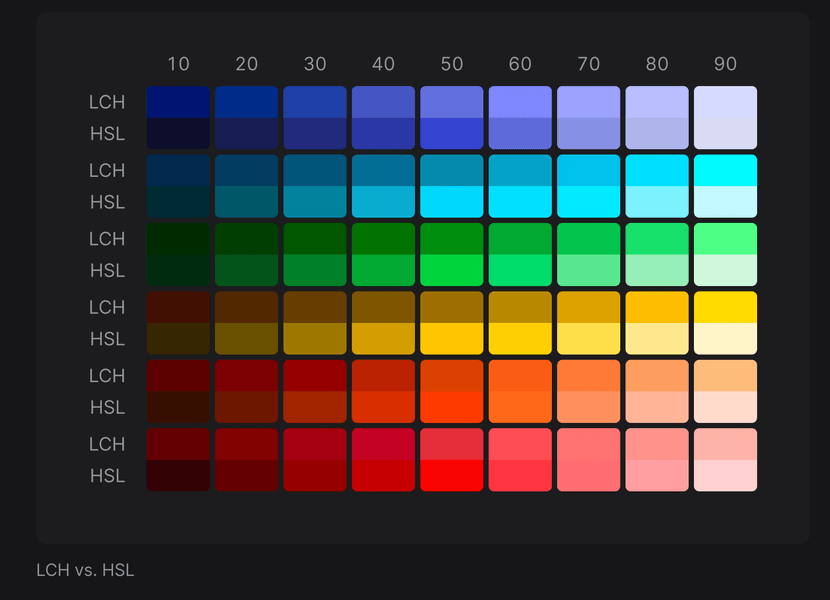
Task: Select the LCH red-row swatch in column 60
Action: coord(520,444)
